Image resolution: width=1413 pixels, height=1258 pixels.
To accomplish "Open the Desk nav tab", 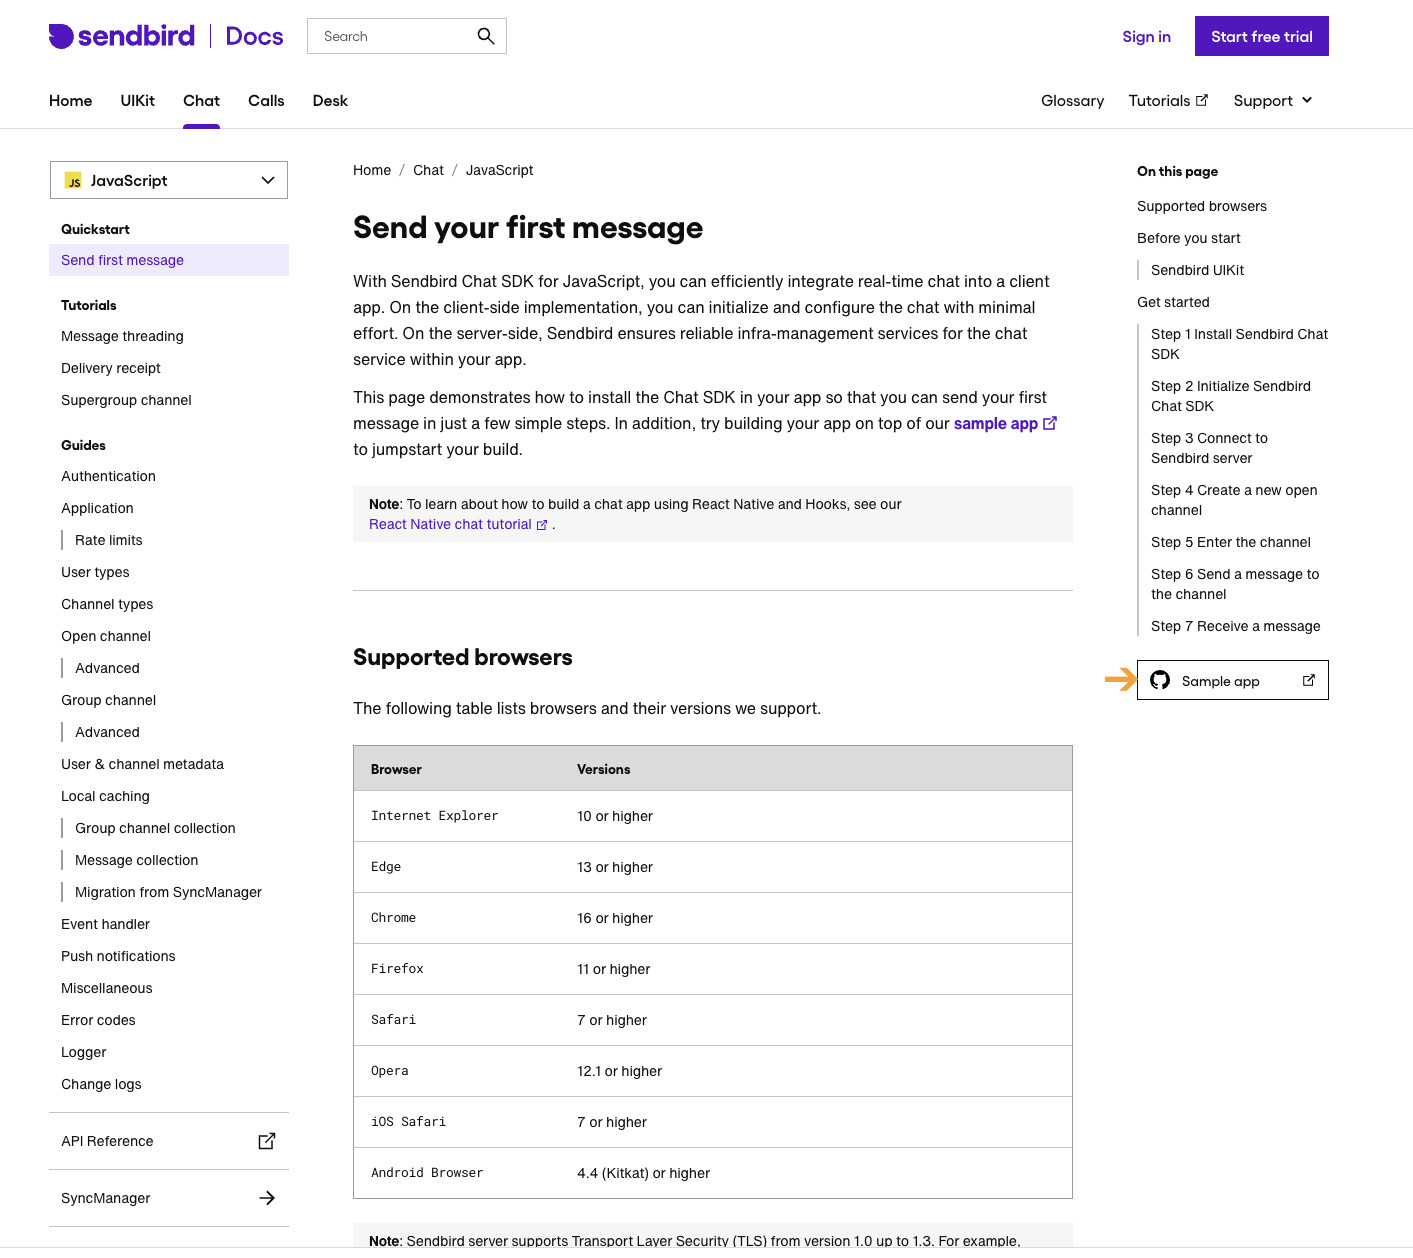I will click(x=330, y=101).
